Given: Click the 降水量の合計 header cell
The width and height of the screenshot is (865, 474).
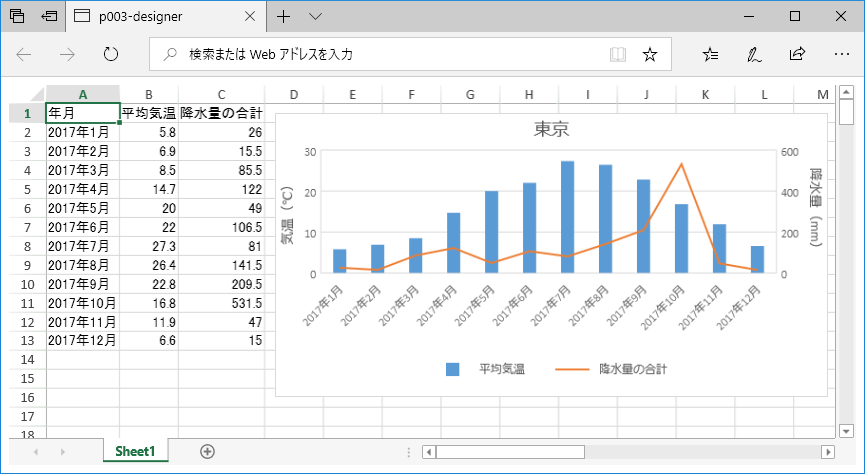Looking at the screenshot, I should click(x=221, y=113).
